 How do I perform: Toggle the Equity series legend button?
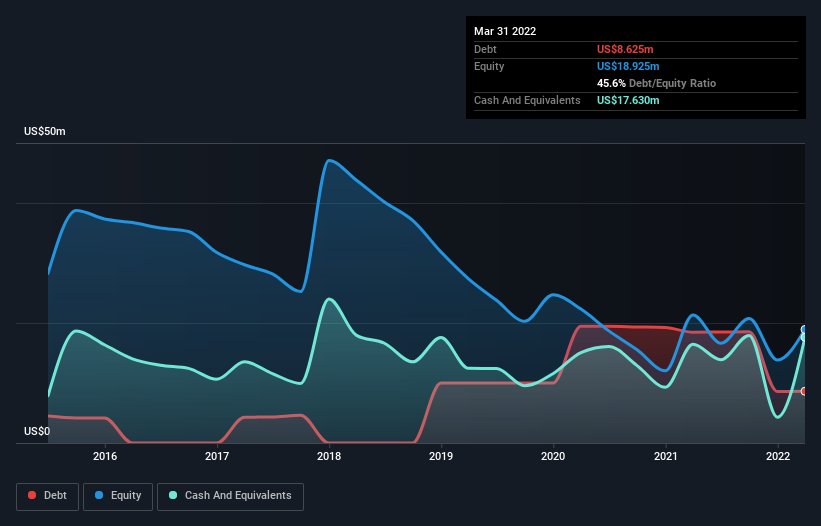tap(118, 496)
